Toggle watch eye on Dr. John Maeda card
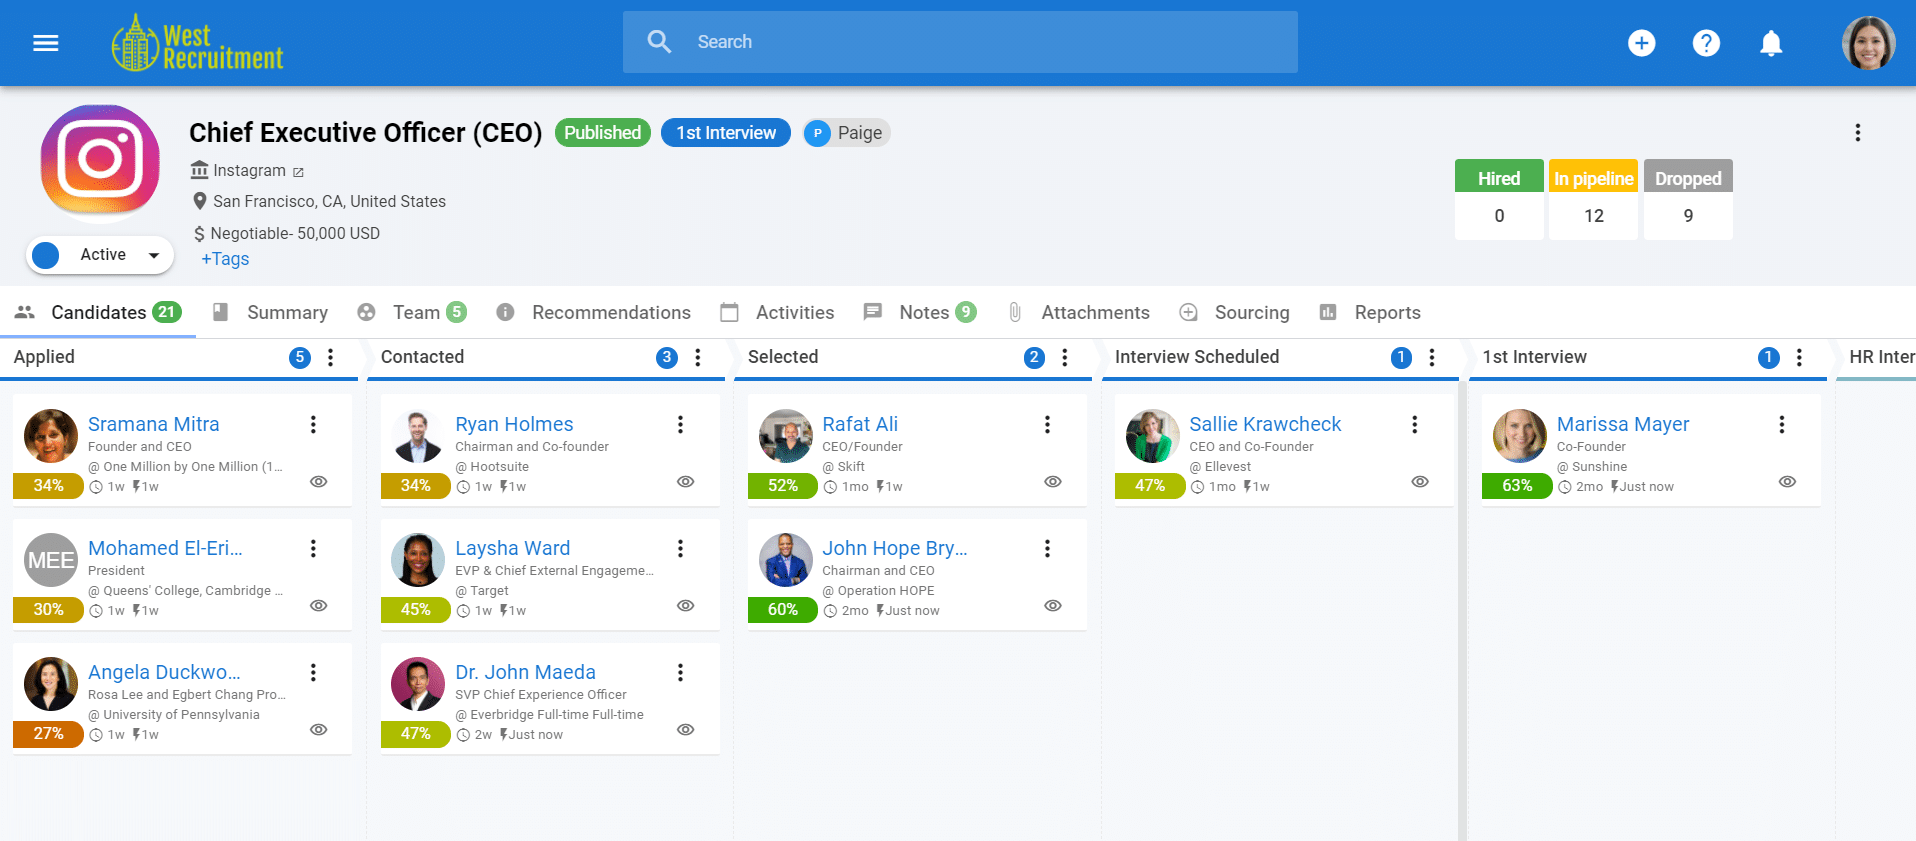This screenshot has width=1916, height=841. pos(686,730)
